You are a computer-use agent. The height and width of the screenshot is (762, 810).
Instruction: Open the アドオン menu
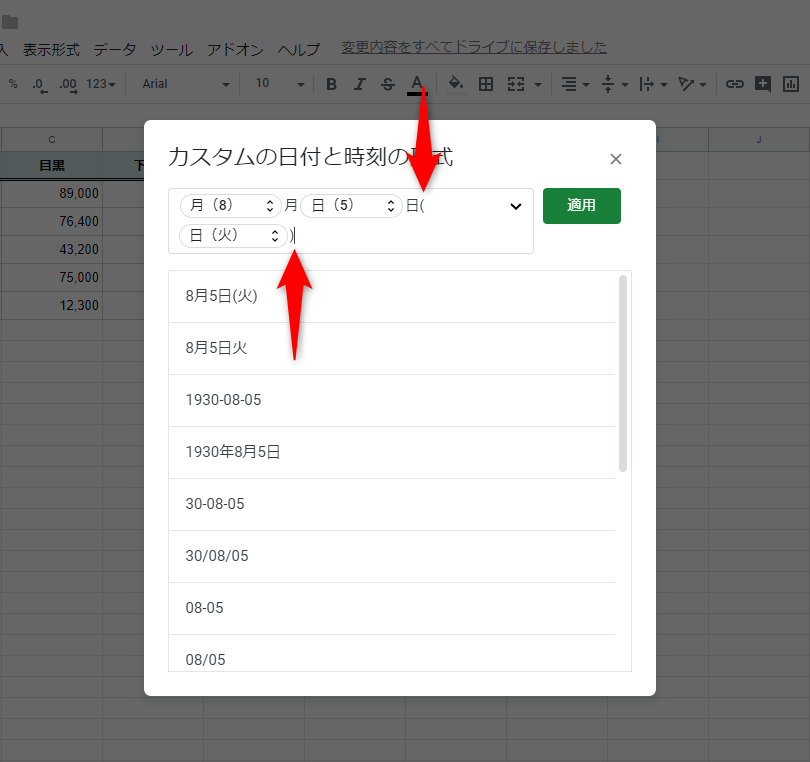235,50
